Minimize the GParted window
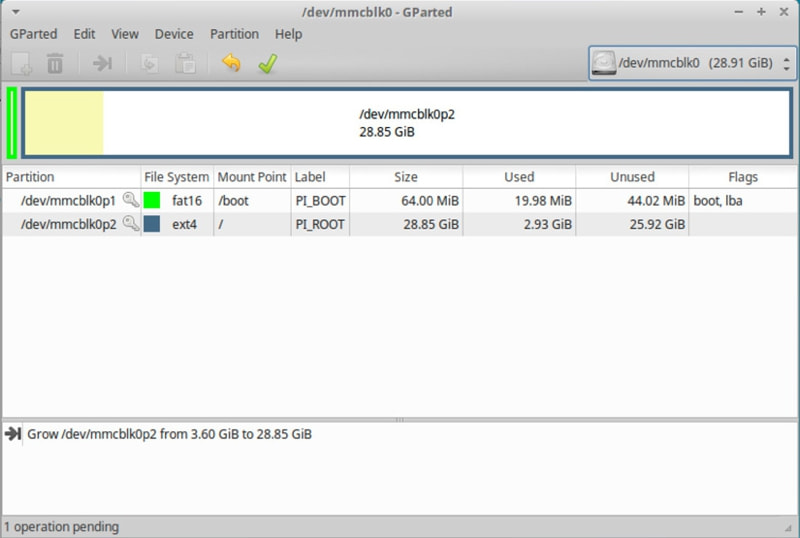Image resolution: width=800 pixels, height=538 pixels. coord(738,12)
